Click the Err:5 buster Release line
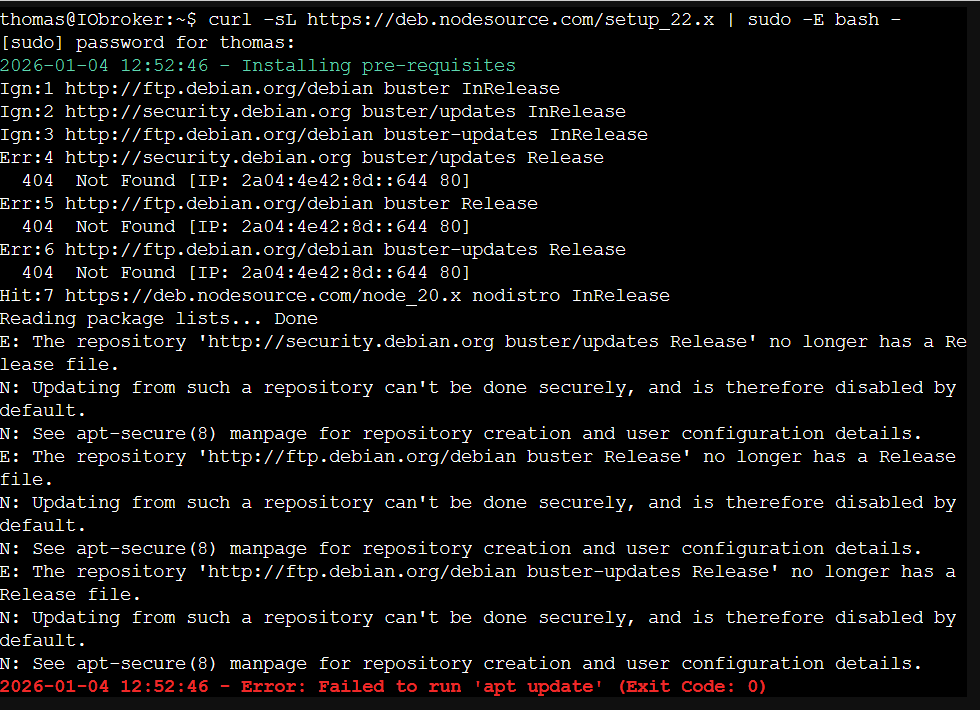The height and width of the screenshot is (710, 980). click(x=280, y=203)
